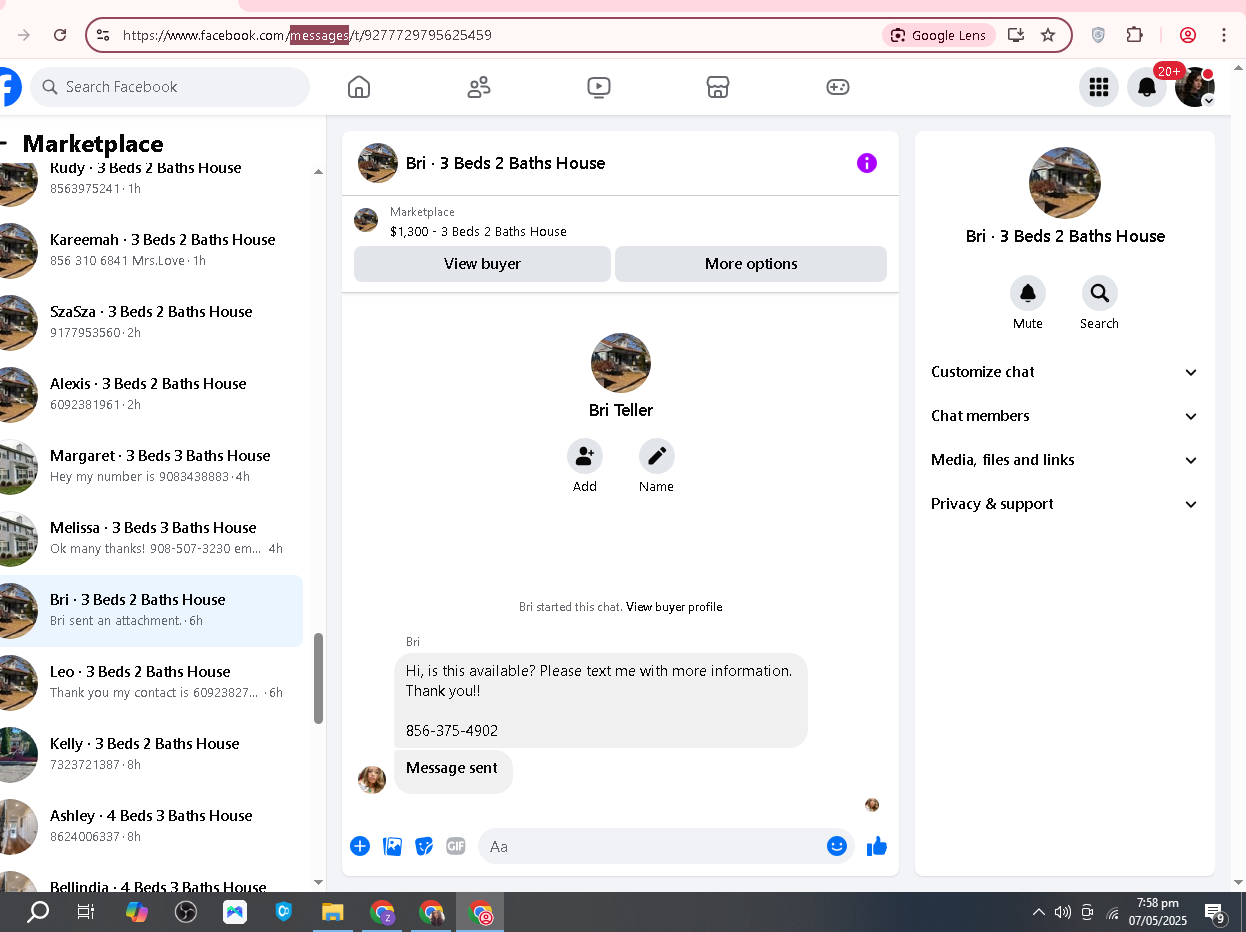The height and width of the screenshot is (932, 1246).
Task: Open the Gaming controller icon
Action: (837, 87)
